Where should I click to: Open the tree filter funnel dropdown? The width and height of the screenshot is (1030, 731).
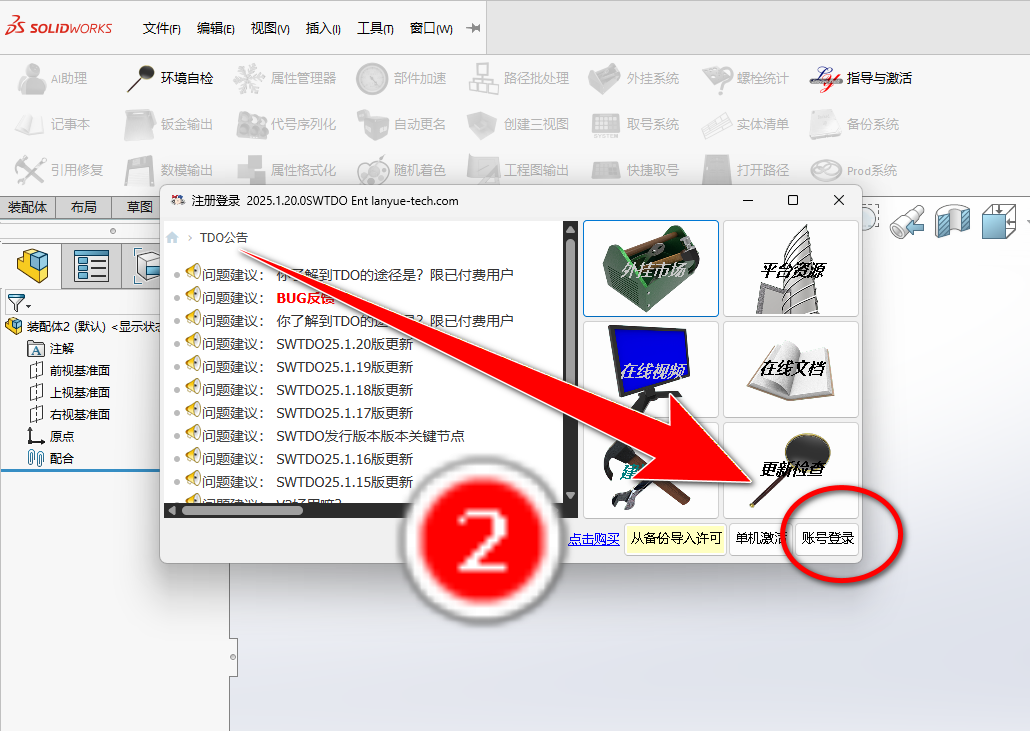pyautogui.click(x=18, y=303)
